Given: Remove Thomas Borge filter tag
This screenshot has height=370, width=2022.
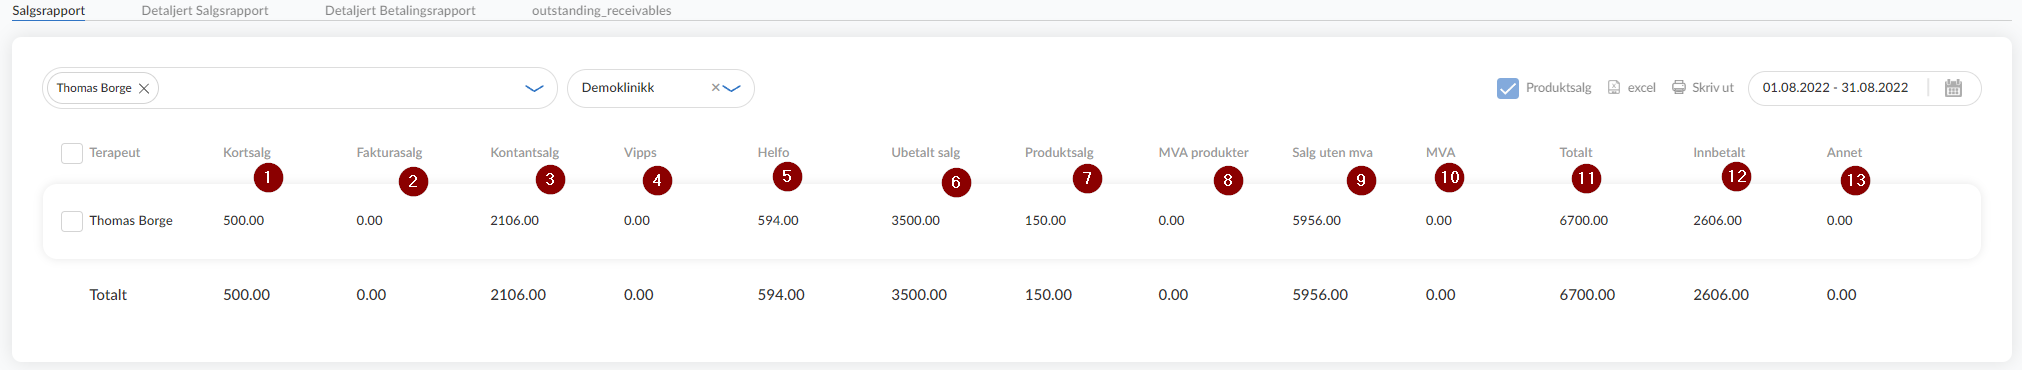Looking at the screenshot, I should coord(144,88).
